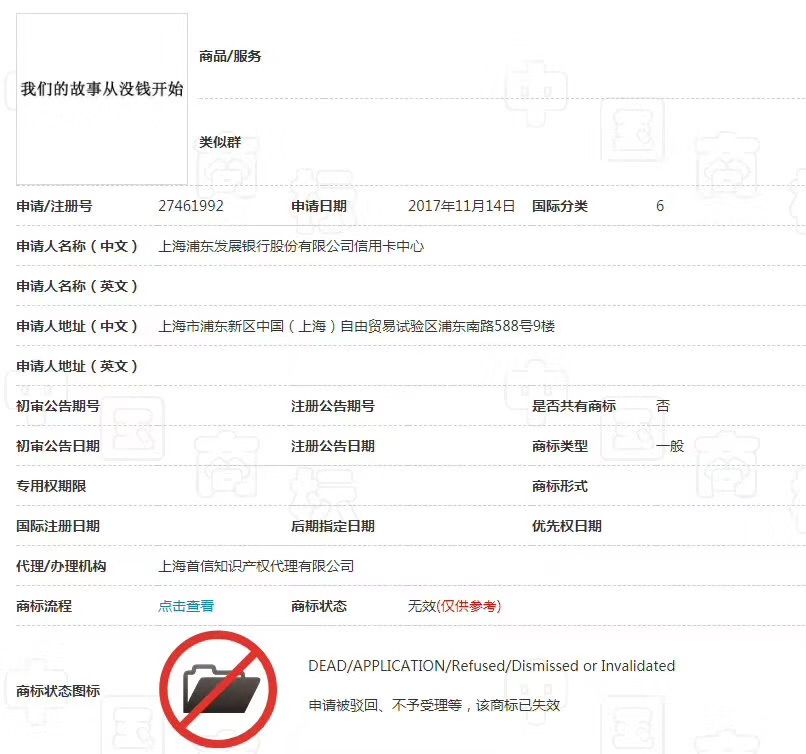The image size is (806, 754).
Task: Click the 商标形式 label
Action: [560, 486]
